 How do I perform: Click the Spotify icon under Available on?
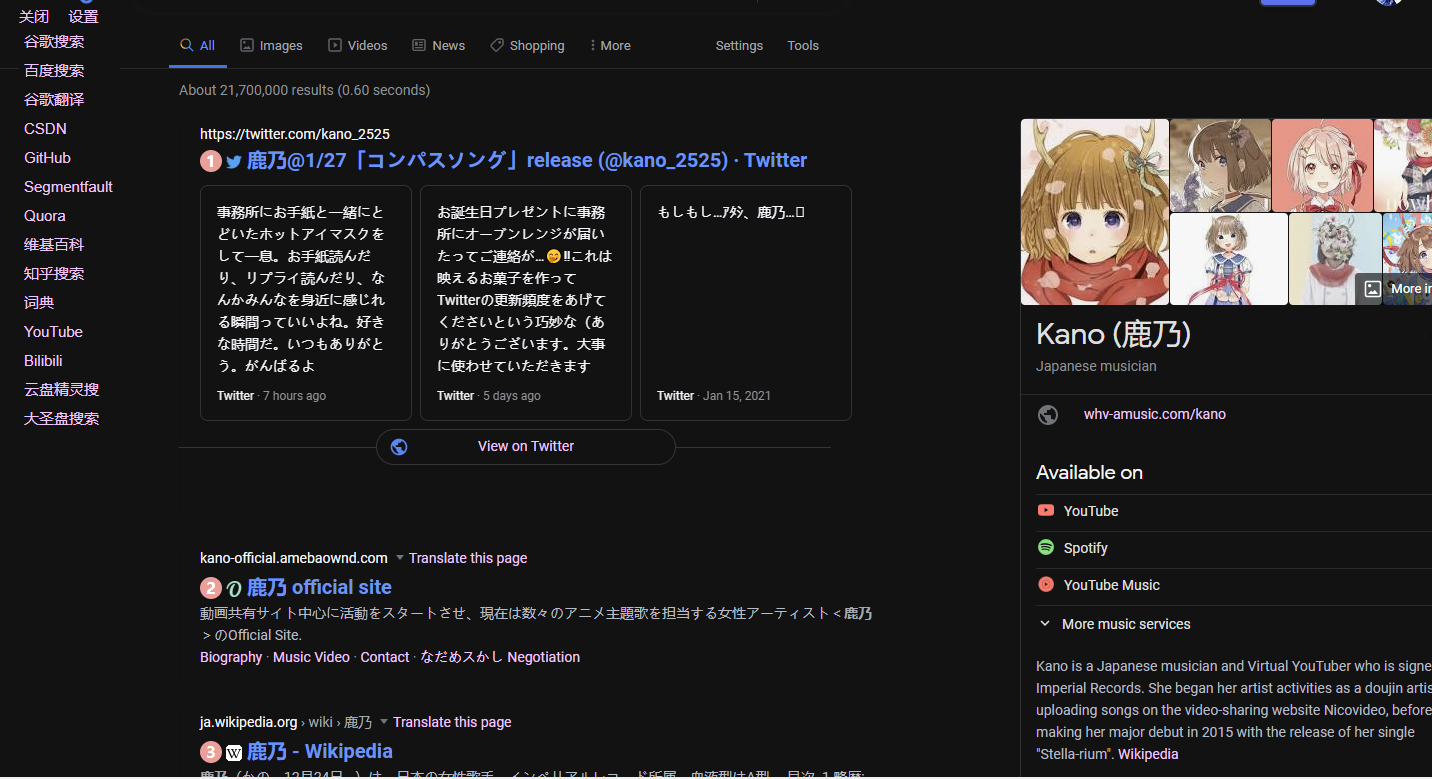(1046, 548)
